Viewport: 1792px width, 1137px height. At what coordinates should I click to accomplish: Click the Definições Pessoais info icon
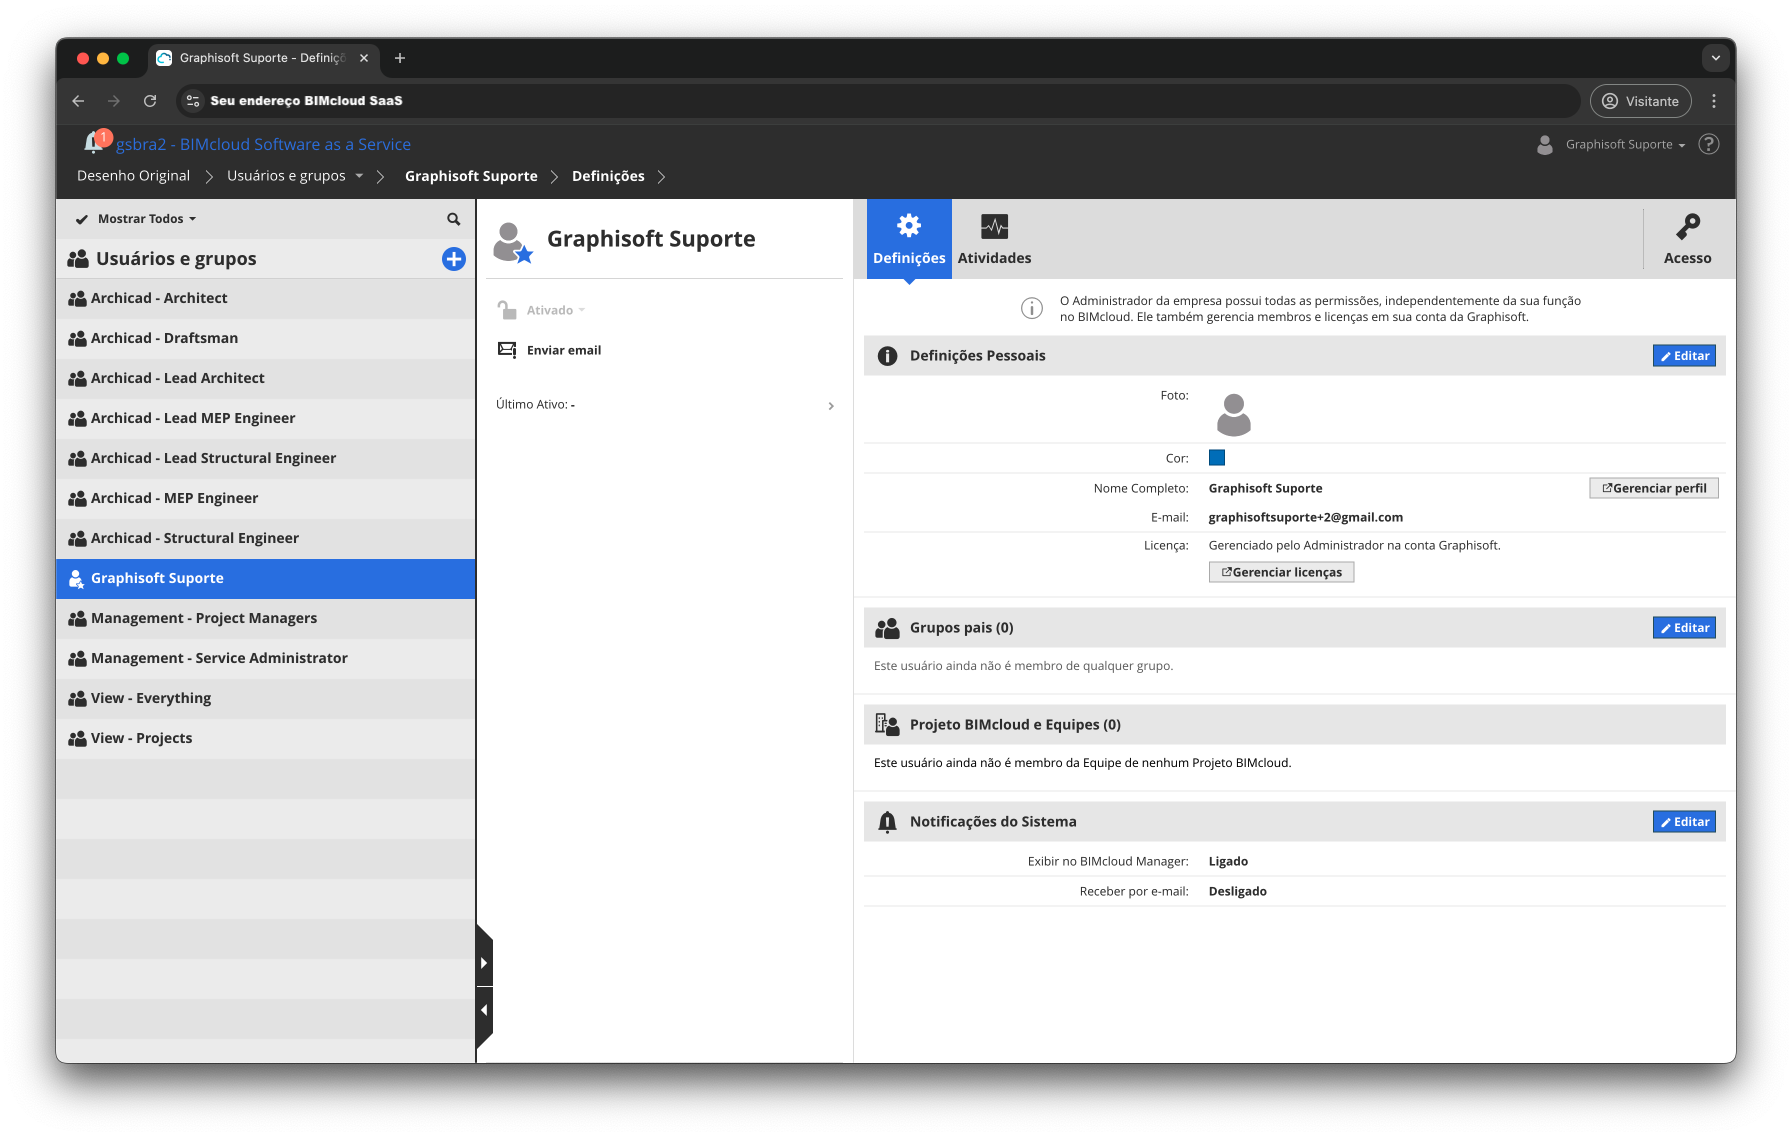coord(887,356)
